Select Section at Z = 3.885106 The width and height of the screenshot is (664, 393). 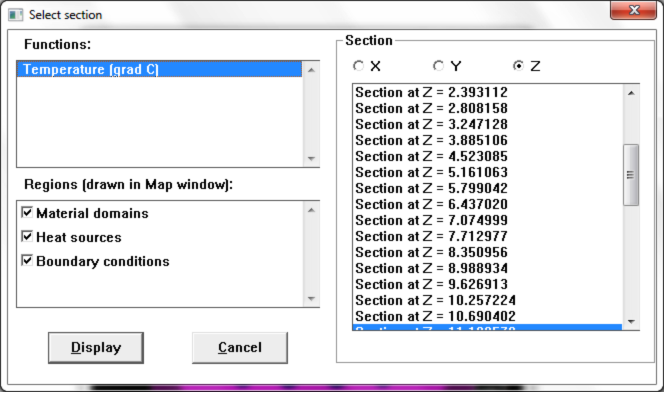(x=487, y=140)
